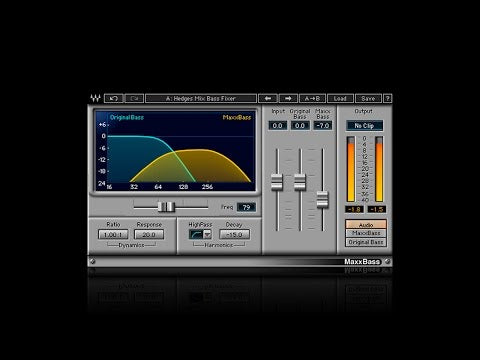Click the right screw on bottom bar
The height and width of the screenshot is (360, 480).
[387, 262]
